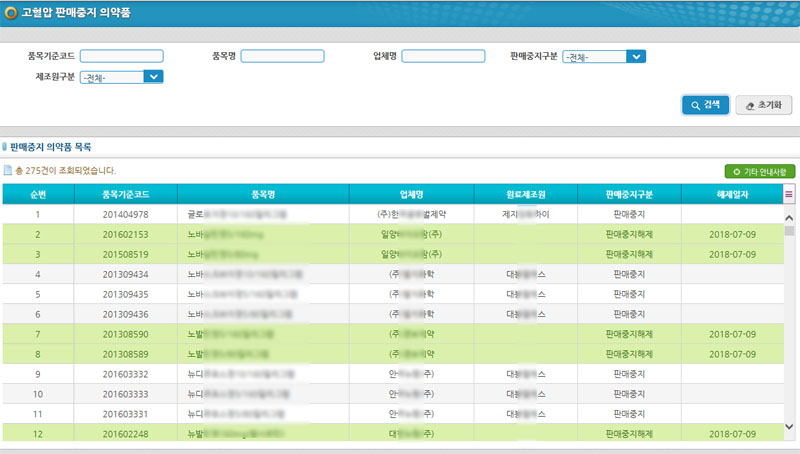Expand the 제조원구분 dropdown
Screen dimensions: 800x454
click(153, 76)
